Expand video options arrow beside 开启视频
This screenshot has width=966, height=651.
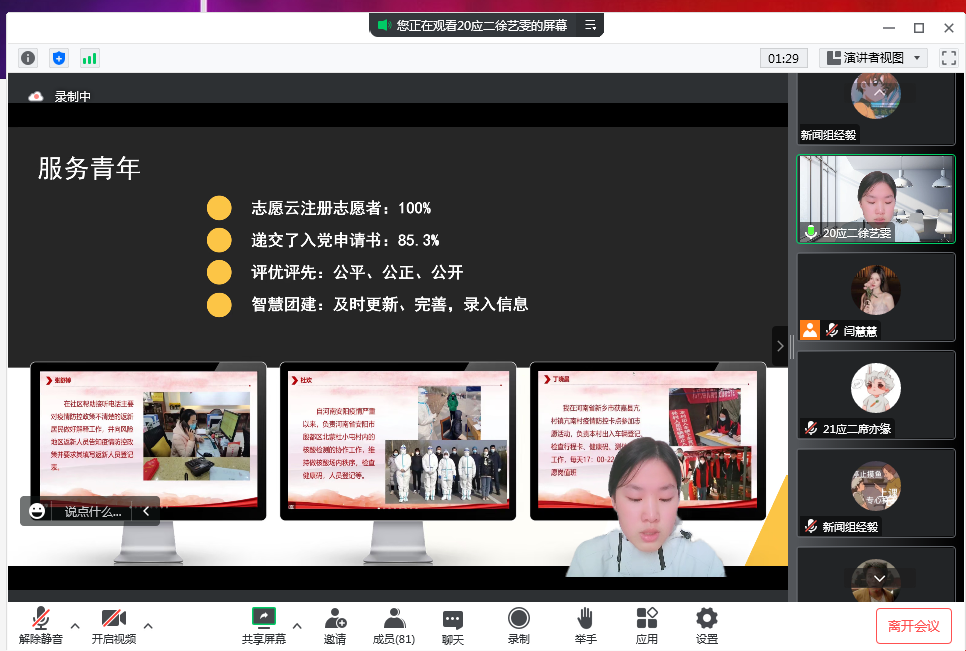pyautogui.click(x=148, y=626)
